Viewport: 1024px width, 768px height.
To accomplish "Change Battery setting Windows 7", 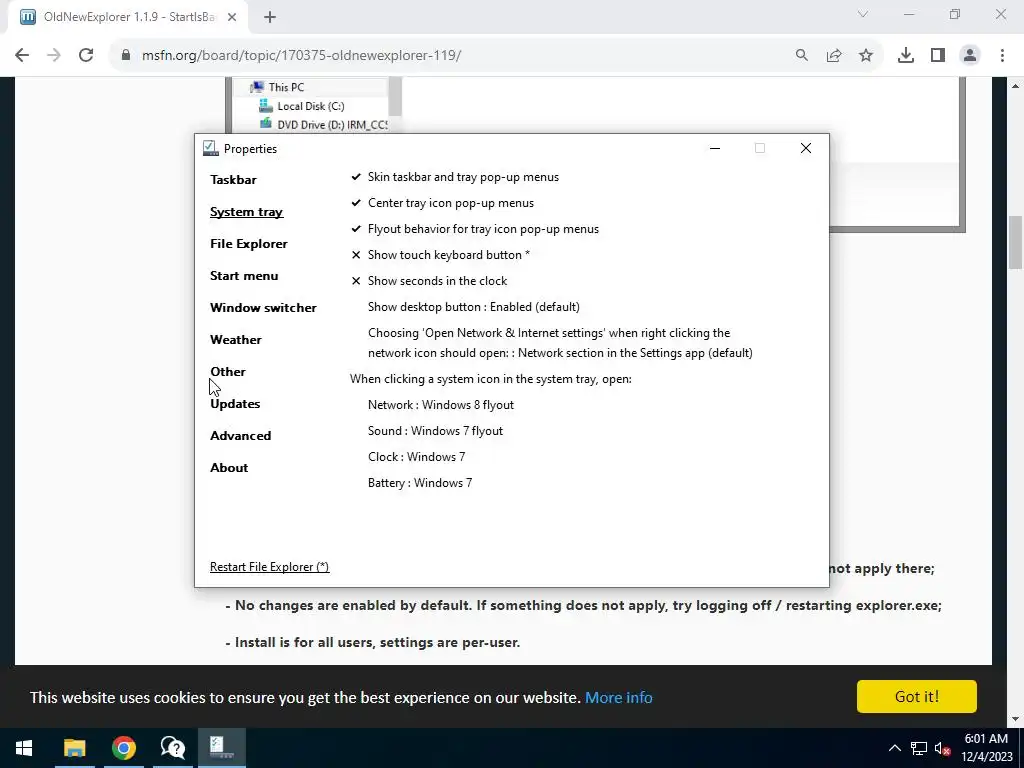I will coord(420,483).
